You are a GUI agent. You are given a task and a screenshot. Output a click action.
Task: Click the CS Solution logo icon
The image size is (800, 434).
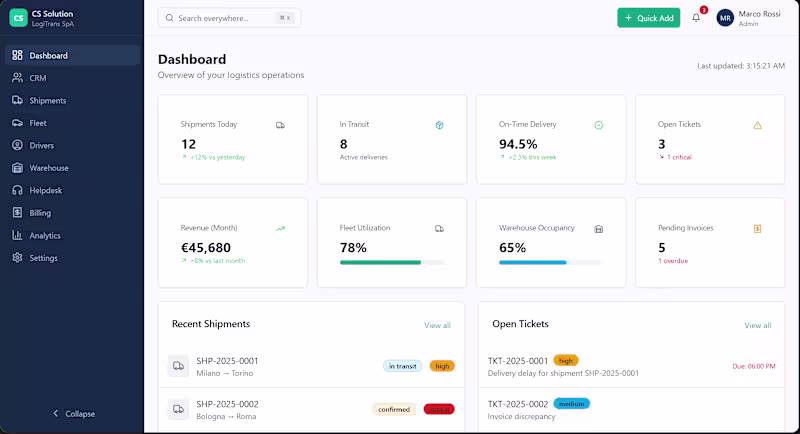pyautogui.click(x=18, y=18)
